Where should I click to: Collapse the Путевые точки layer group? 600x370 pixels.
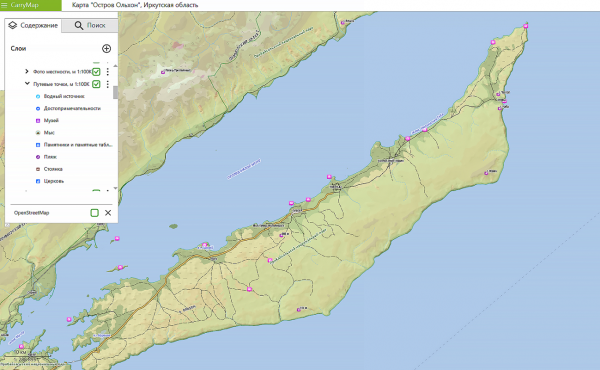[x=27, y=83]
